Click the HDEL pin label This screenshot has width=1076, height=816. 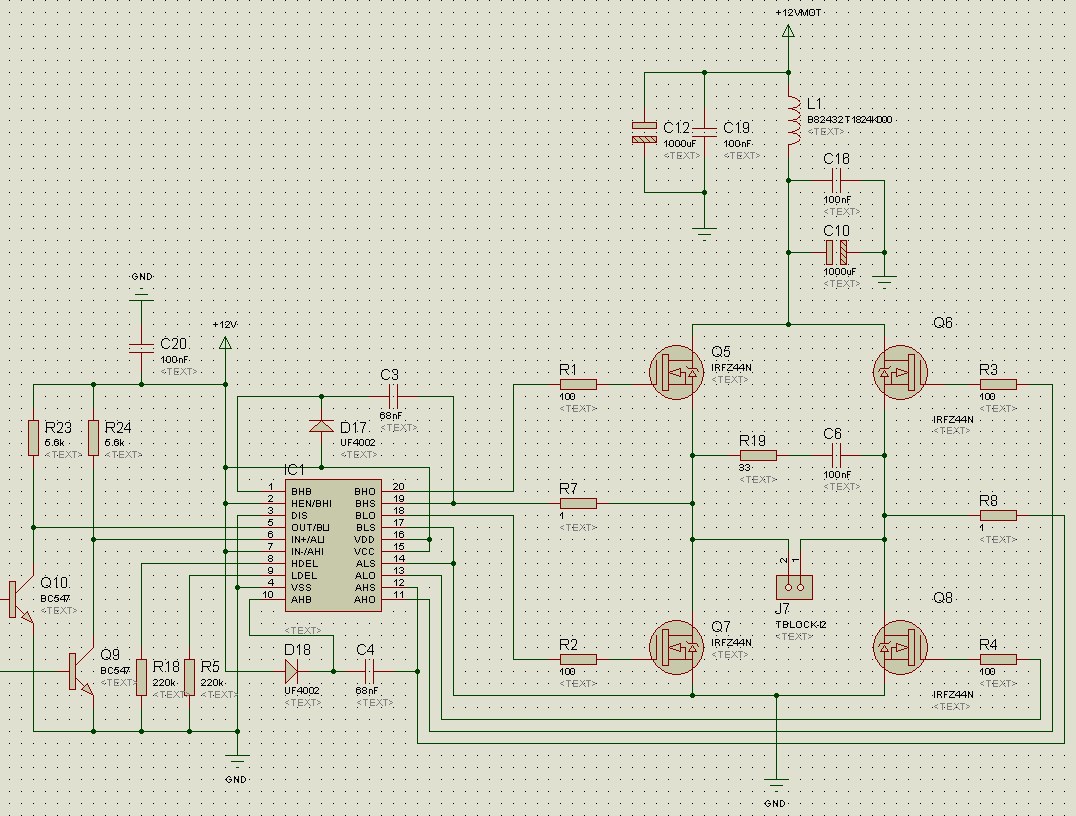click(x=304, y=564)
